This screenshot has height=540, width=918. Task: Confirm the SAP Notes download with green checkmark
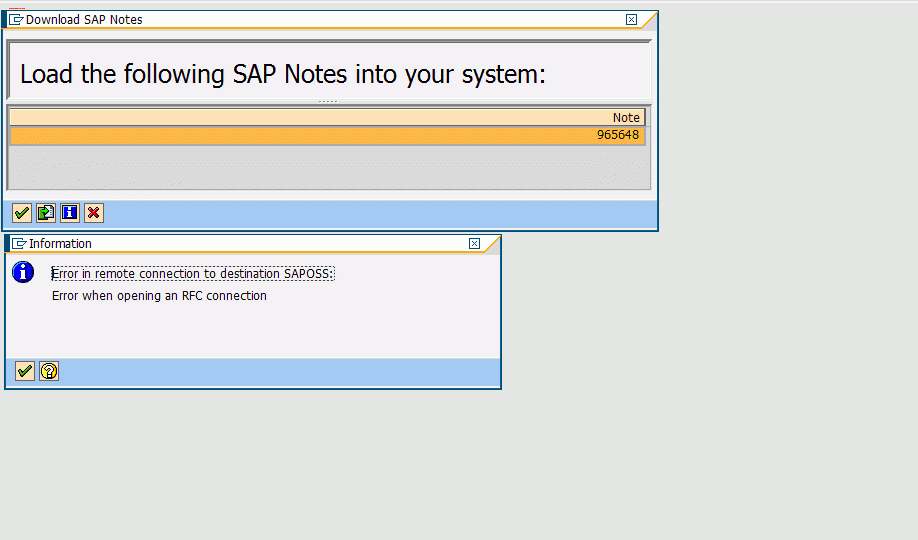coord(22,213)
